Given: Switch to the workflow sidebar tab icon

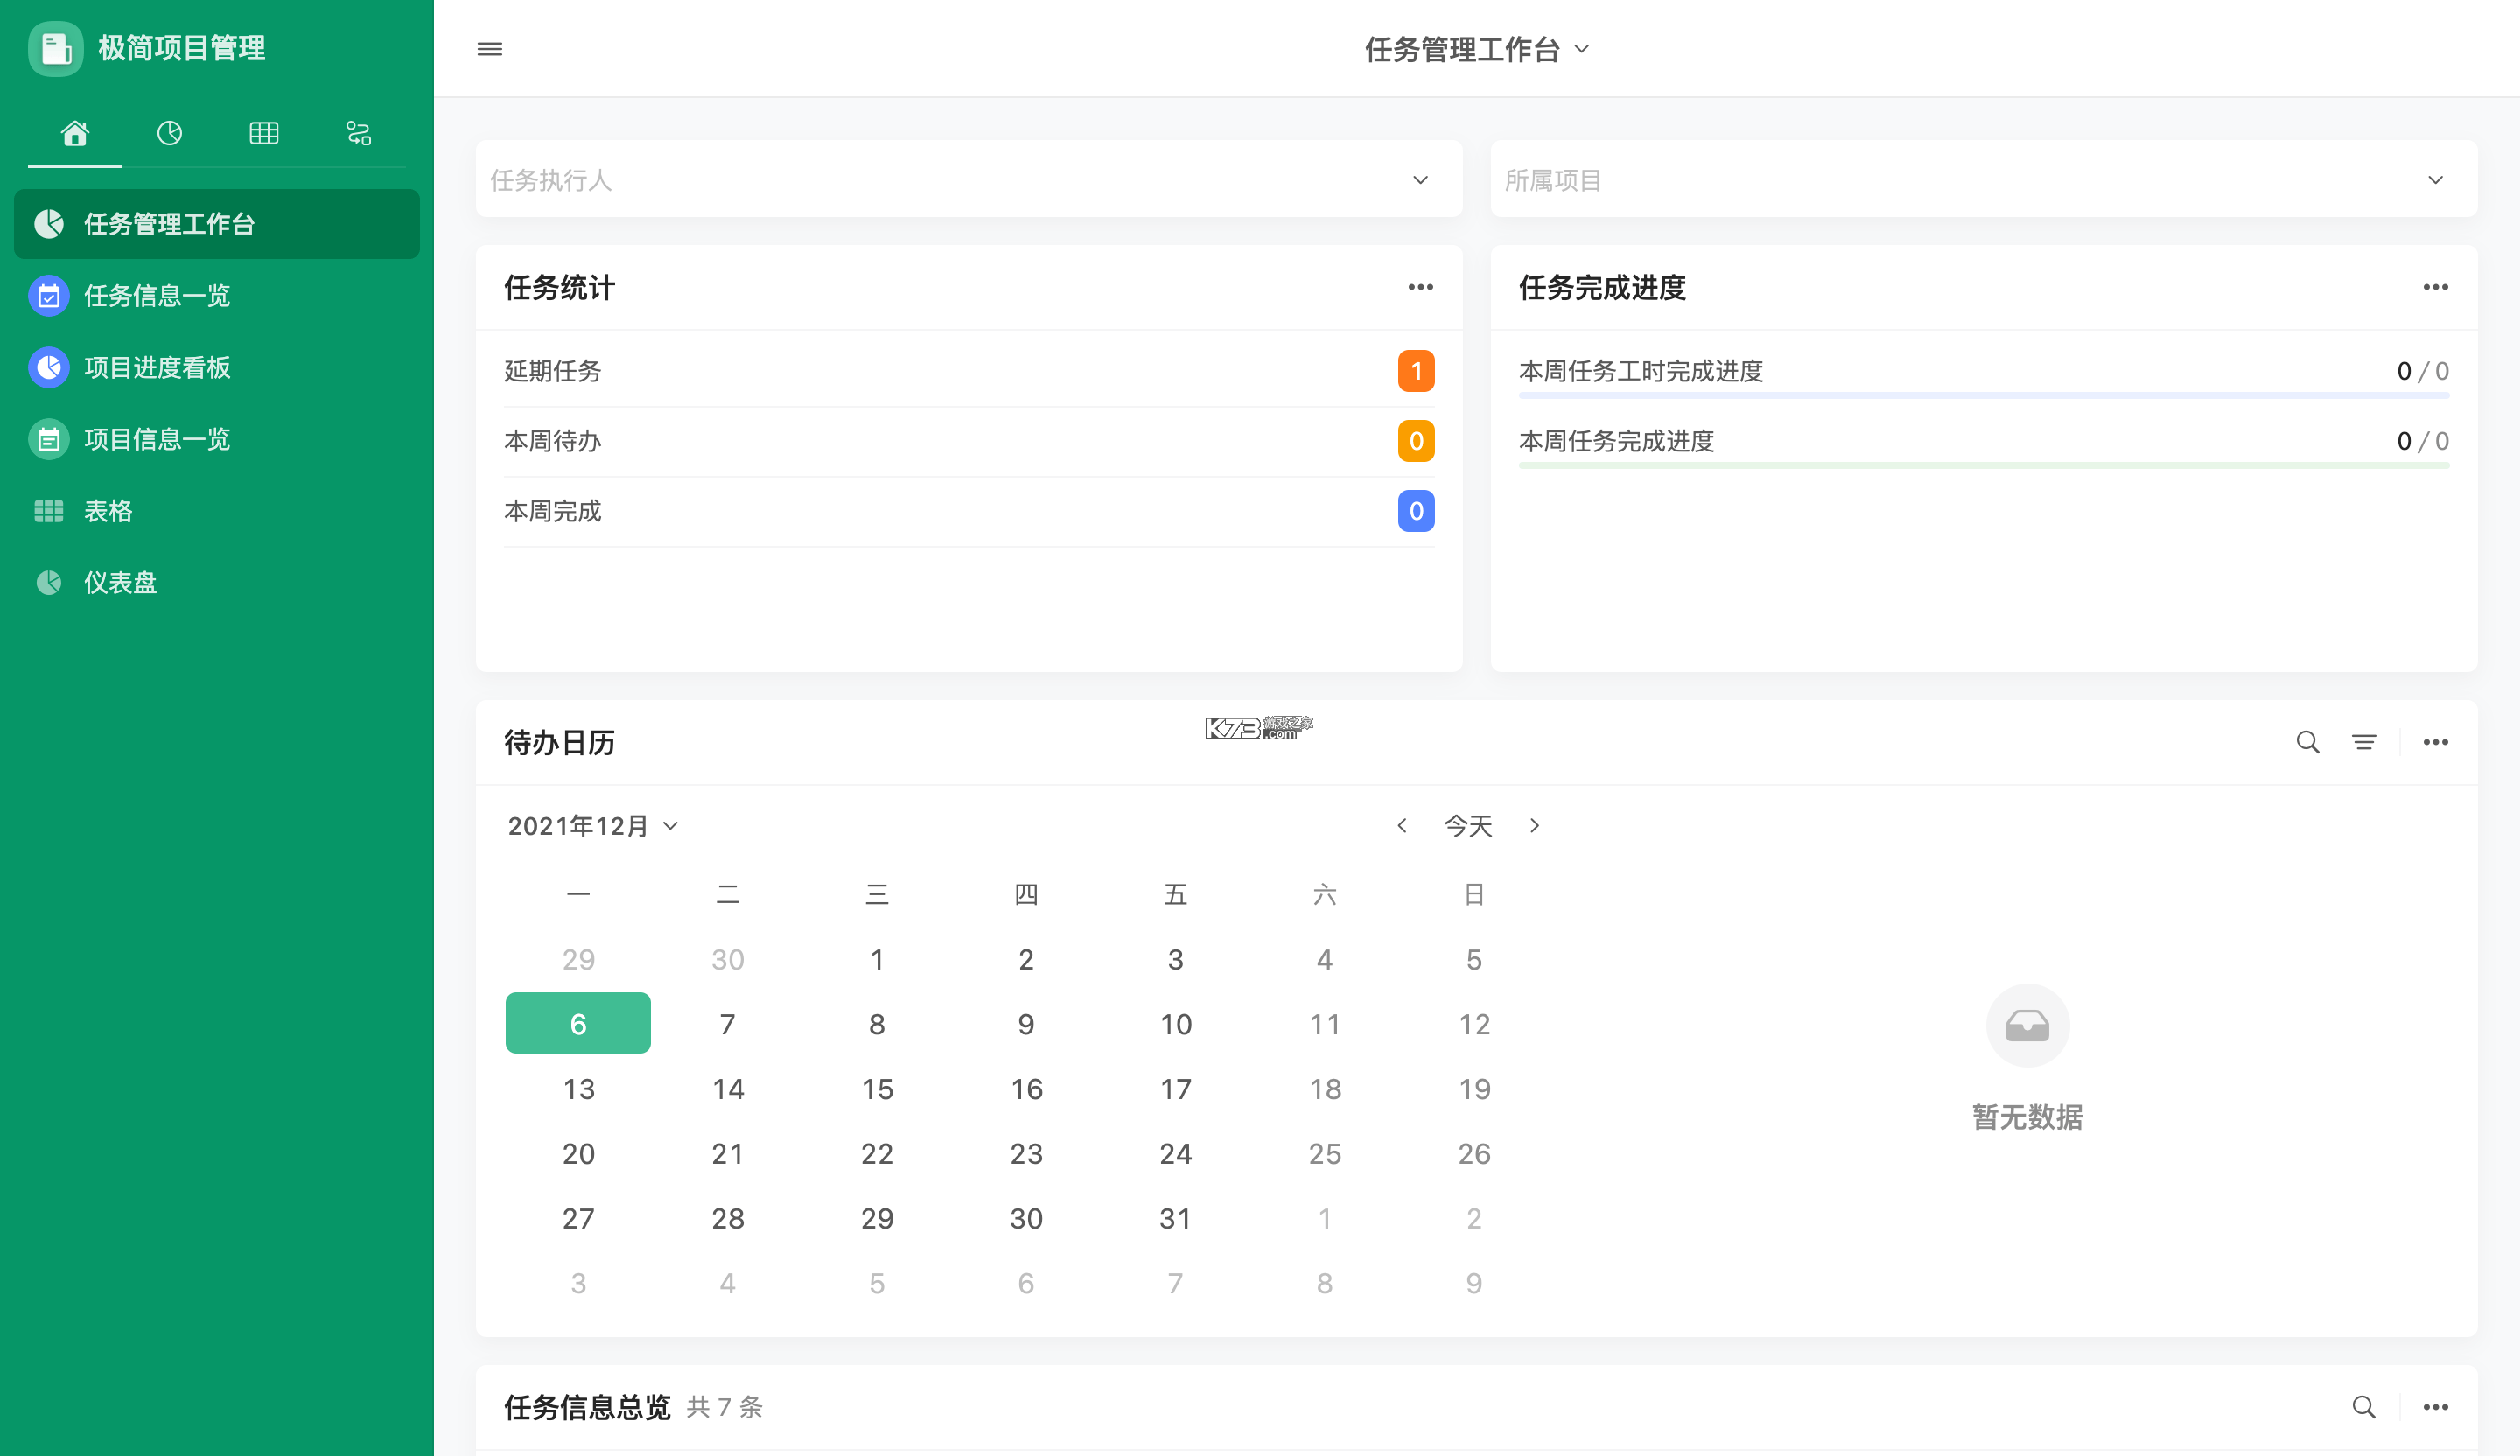Looking at the screenshot, I should (359, 133).
